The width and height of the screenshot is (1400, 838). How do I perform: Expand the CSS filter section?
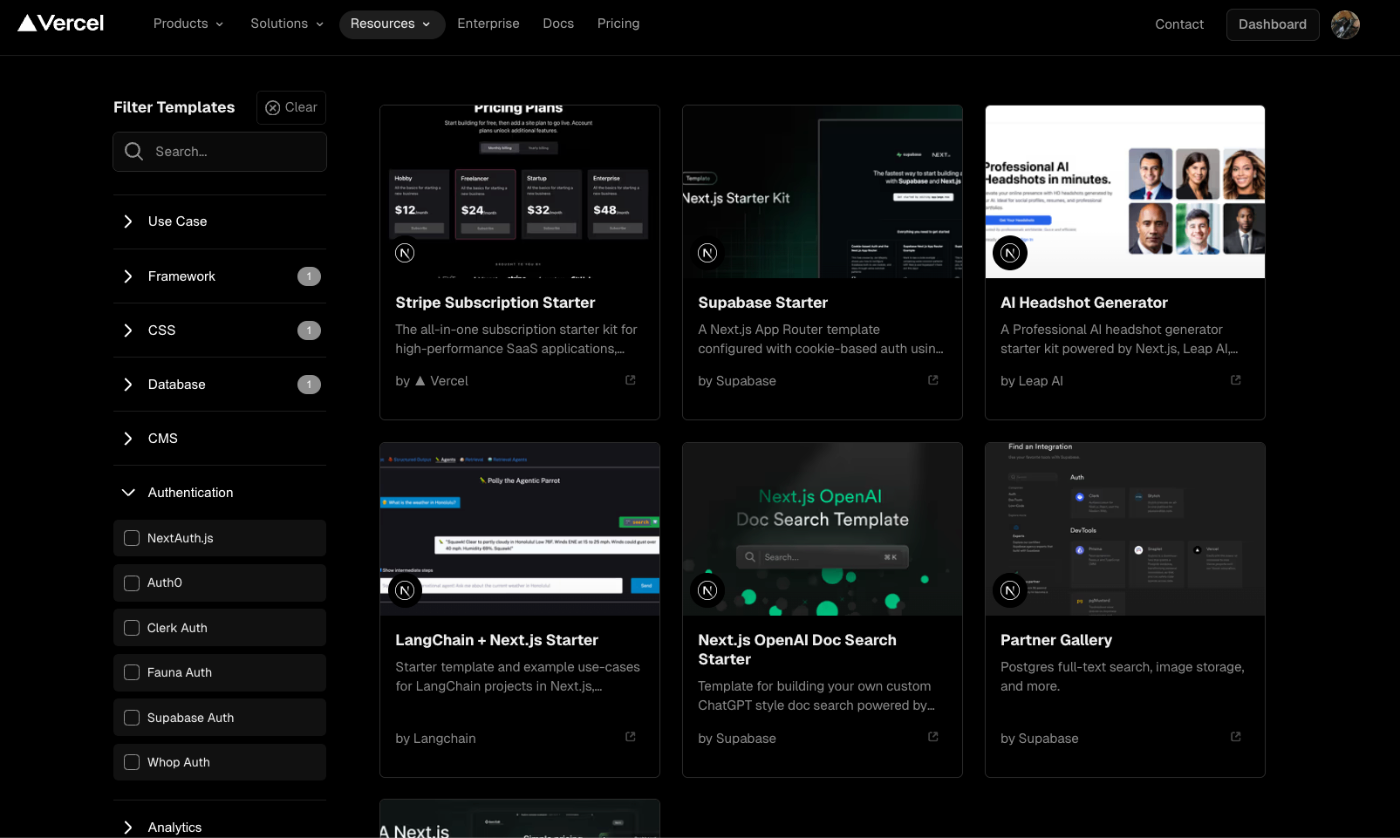(219, 330)
